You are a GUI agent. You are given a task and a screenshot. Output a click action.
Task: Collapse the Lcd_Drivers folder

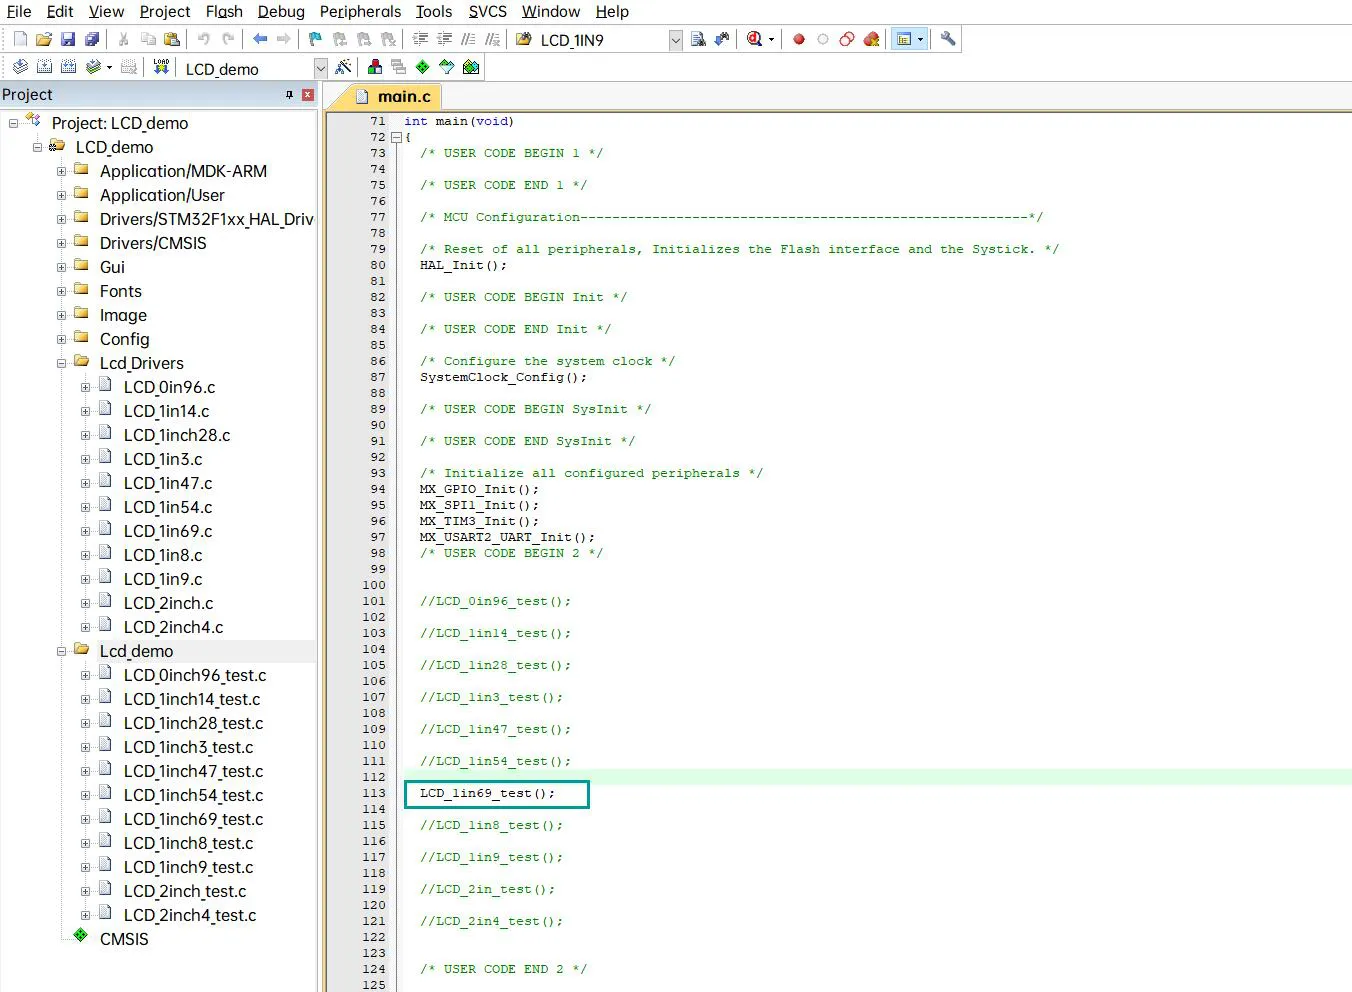[61, 363]
